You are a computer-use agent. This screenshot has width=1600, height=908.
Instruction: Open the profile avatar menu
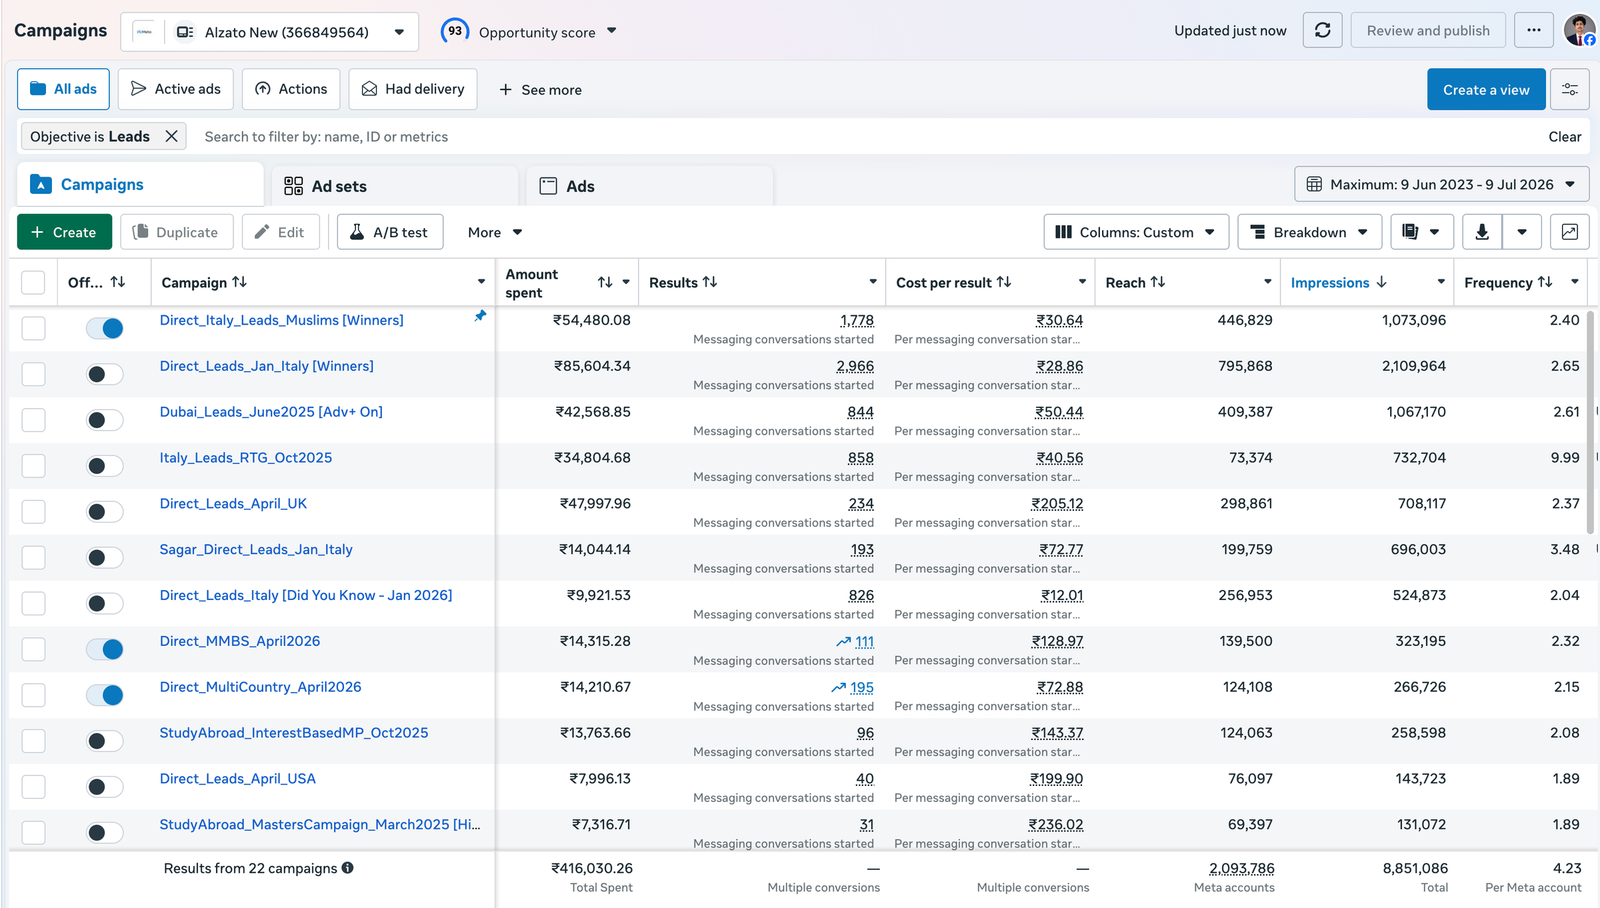coord(1579,30)
